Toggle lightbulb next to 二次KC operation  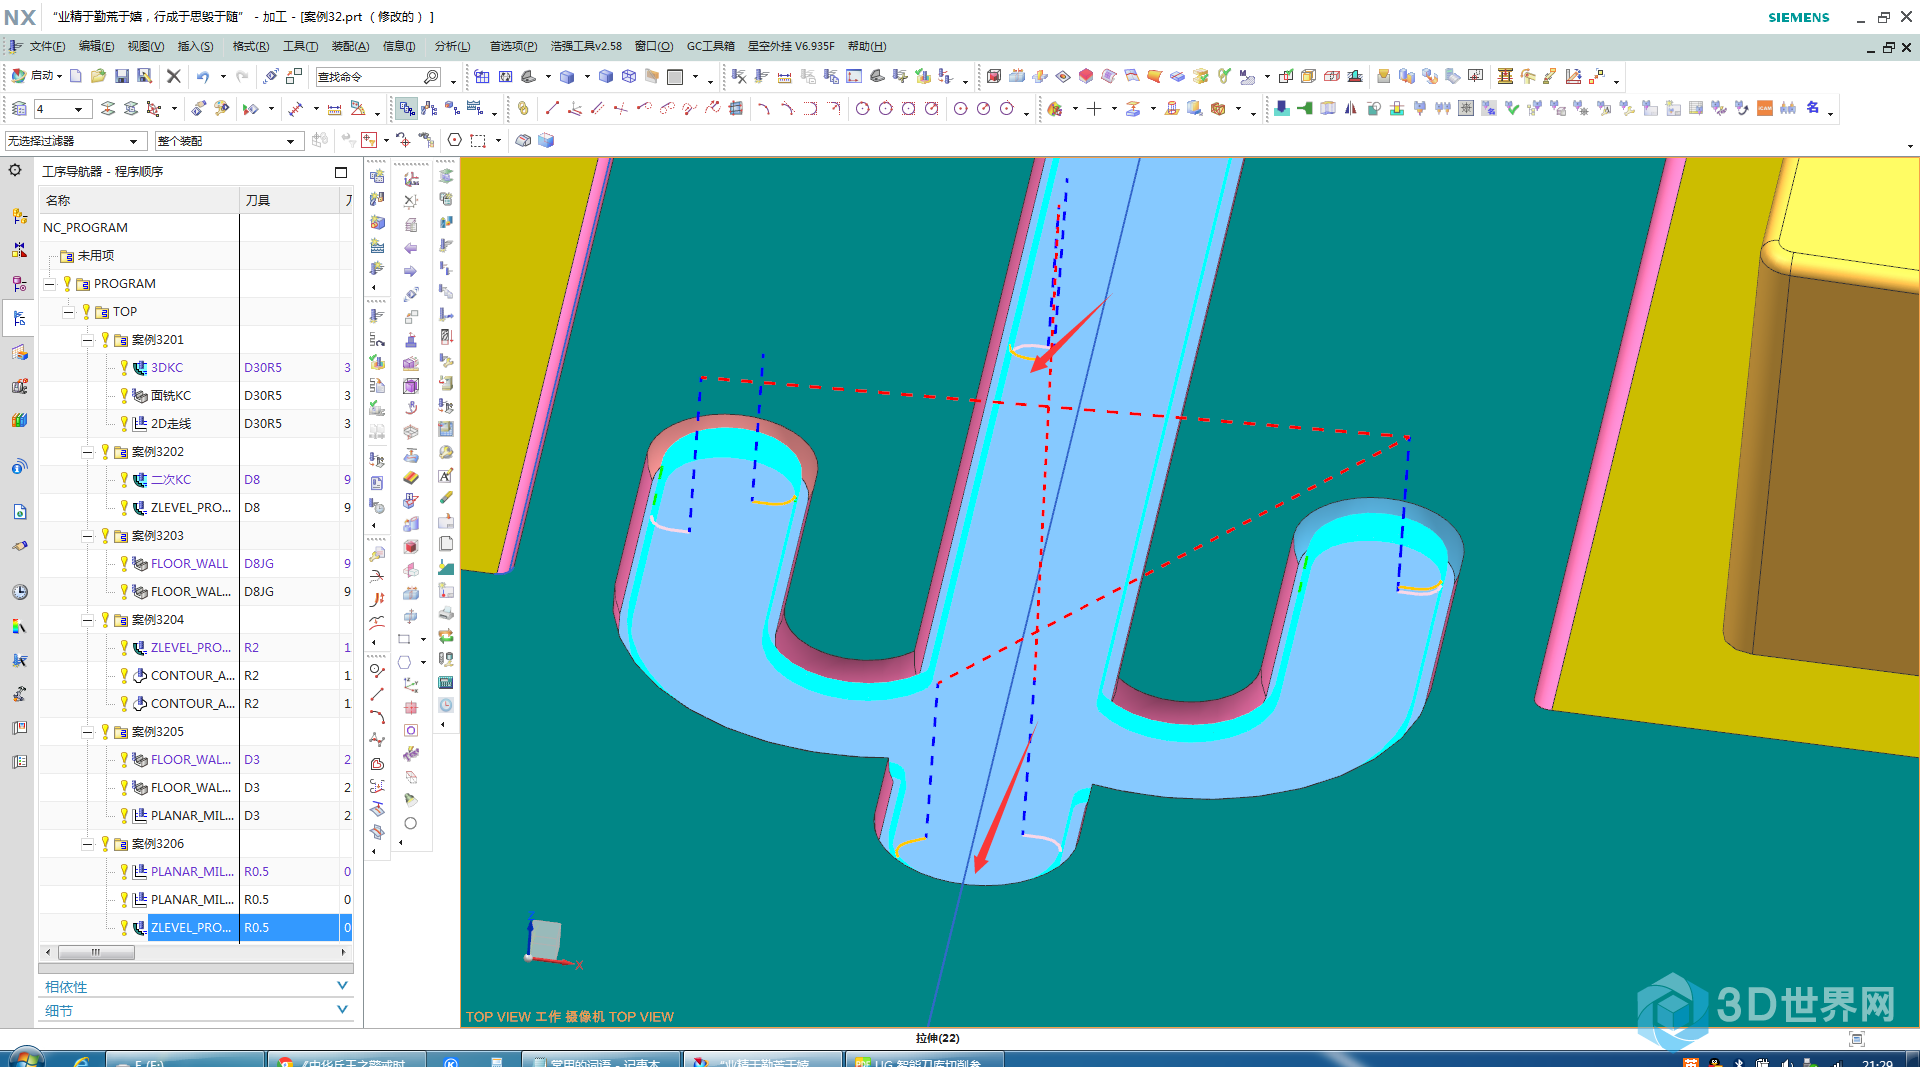[x=124, y=479]
